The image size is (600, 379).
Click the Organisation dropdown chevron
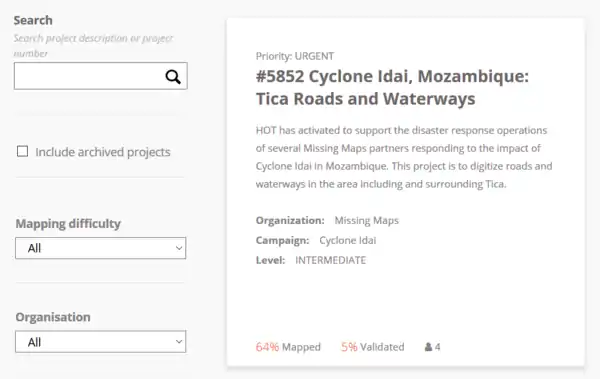179,341
